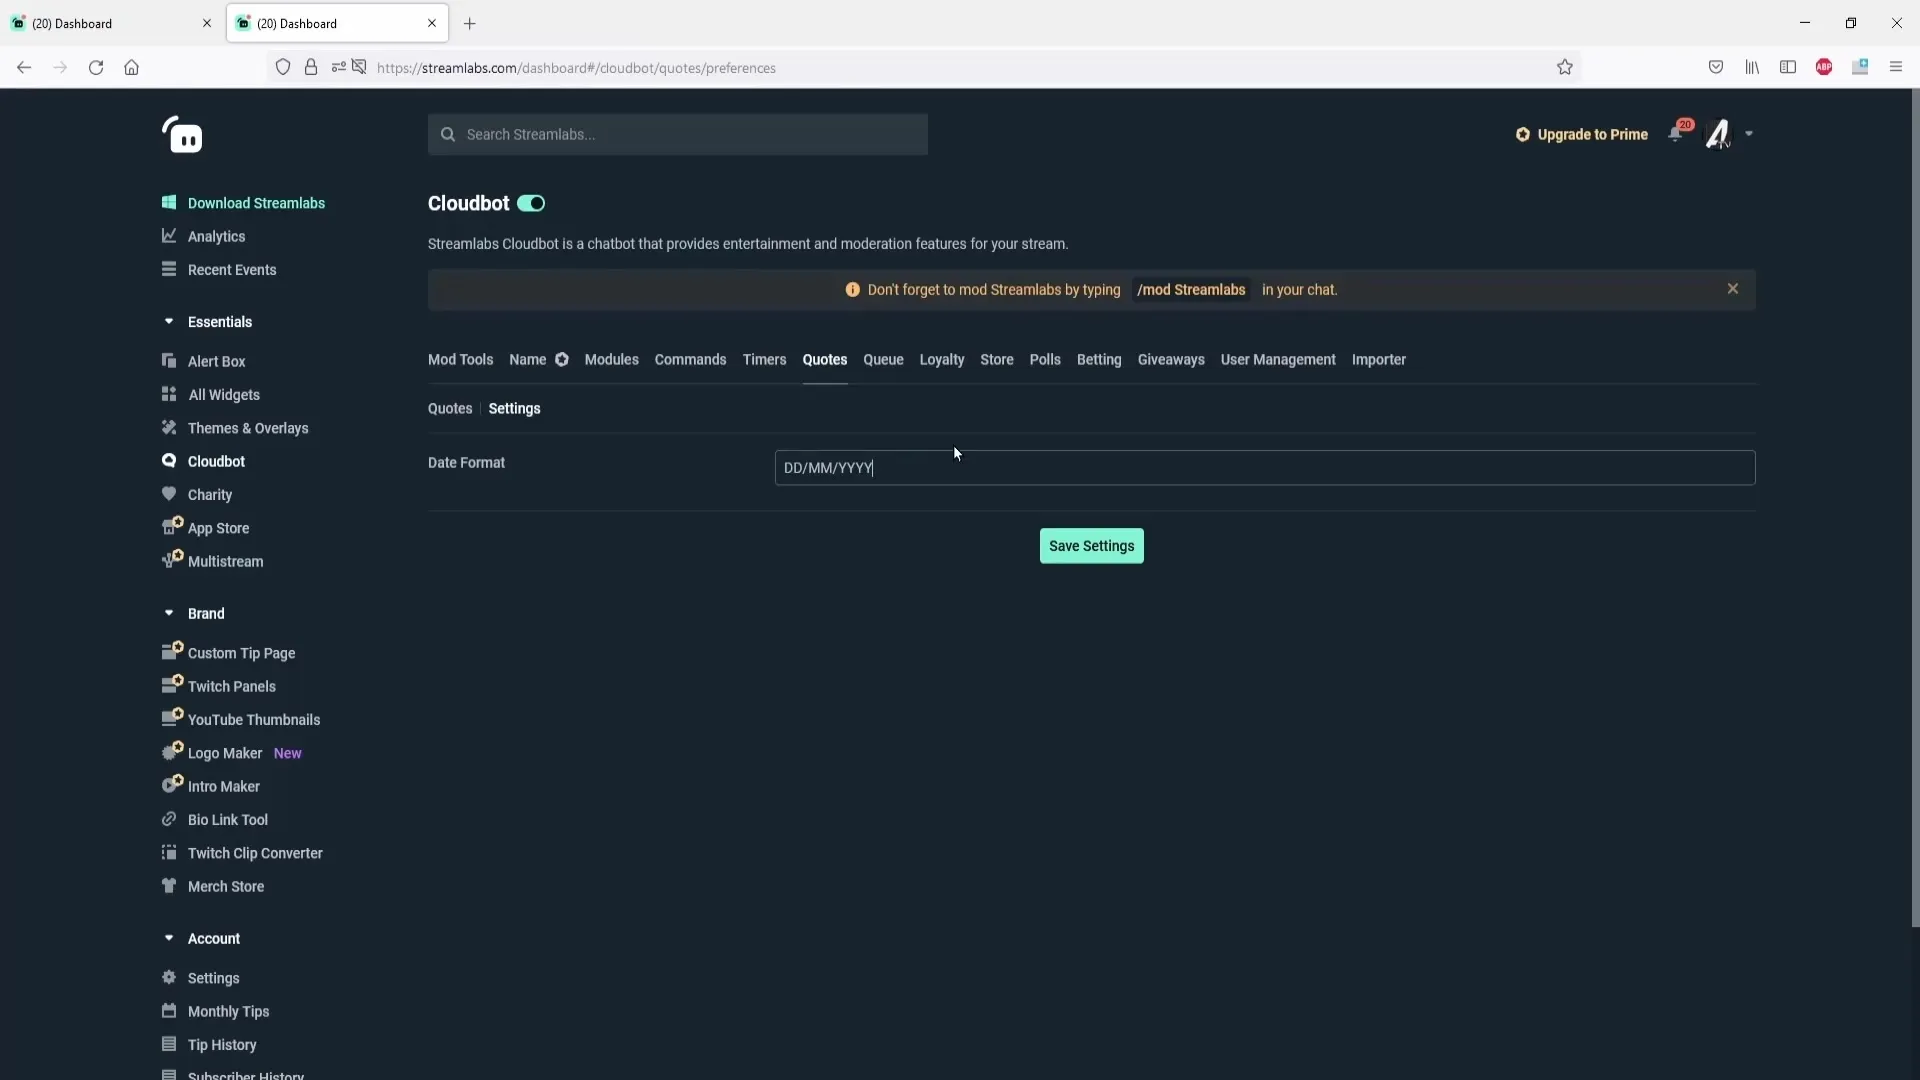The height and width of the screenshot is (1080, 1920).
Task: Open the account Settings gear icon
Action: tap(169, 977)
